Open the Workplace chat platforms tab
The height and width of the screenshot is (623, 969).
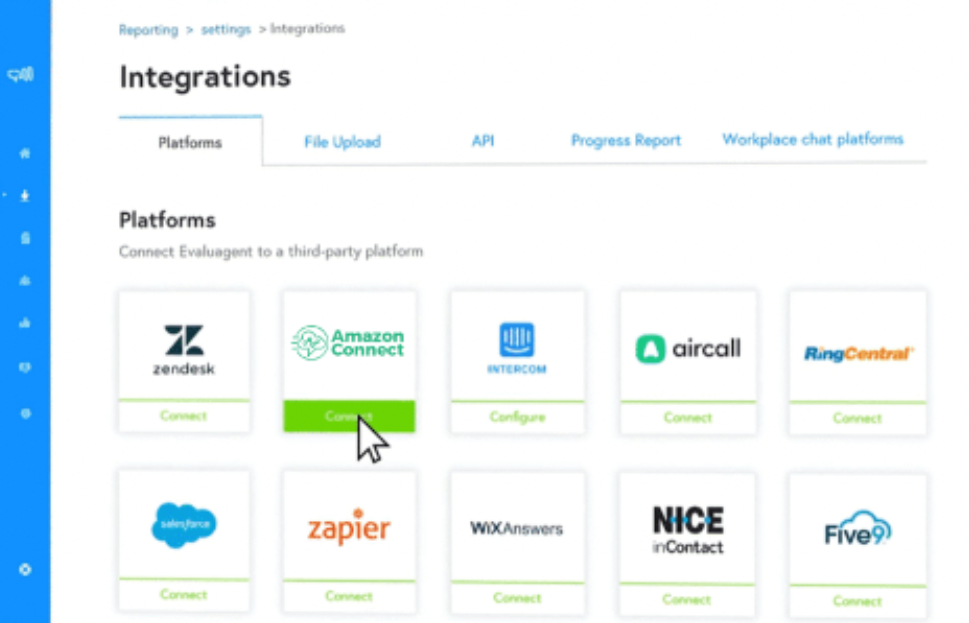[813, 139]
